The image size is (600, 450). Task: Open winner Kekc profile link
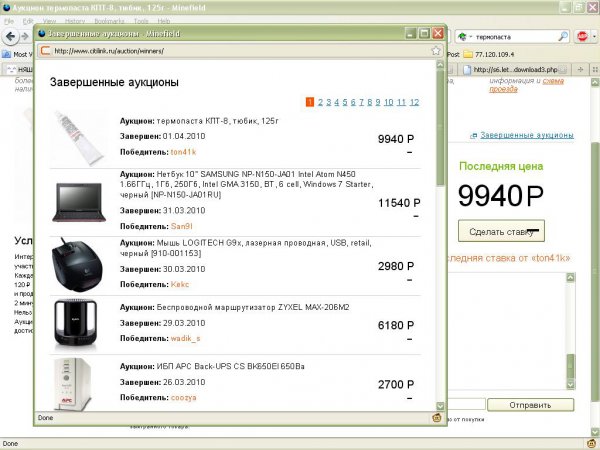click(179, 284)
